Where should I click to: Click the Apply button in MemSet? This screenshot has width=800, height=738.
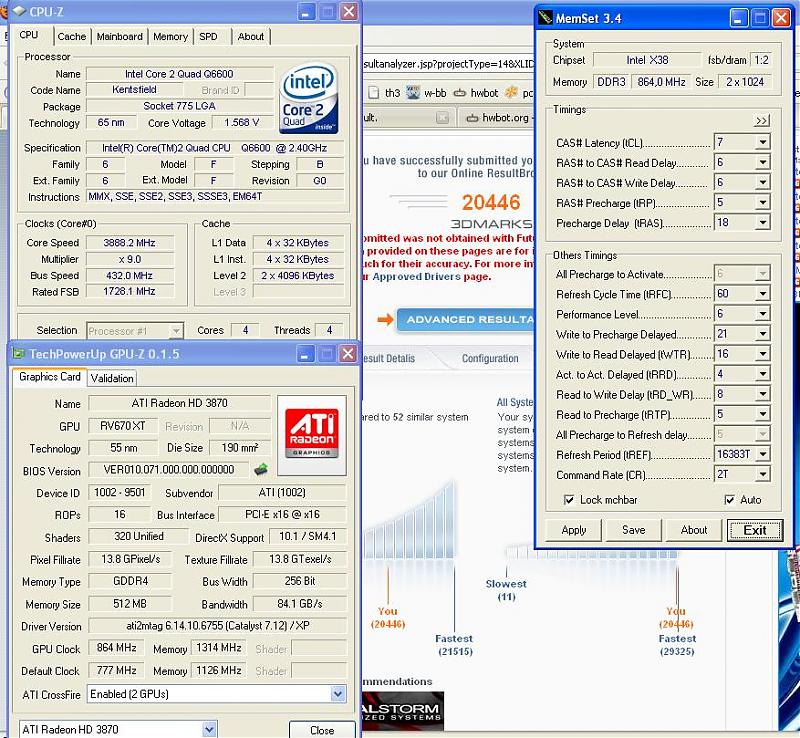pyautogui.click(x=573, y=530)
